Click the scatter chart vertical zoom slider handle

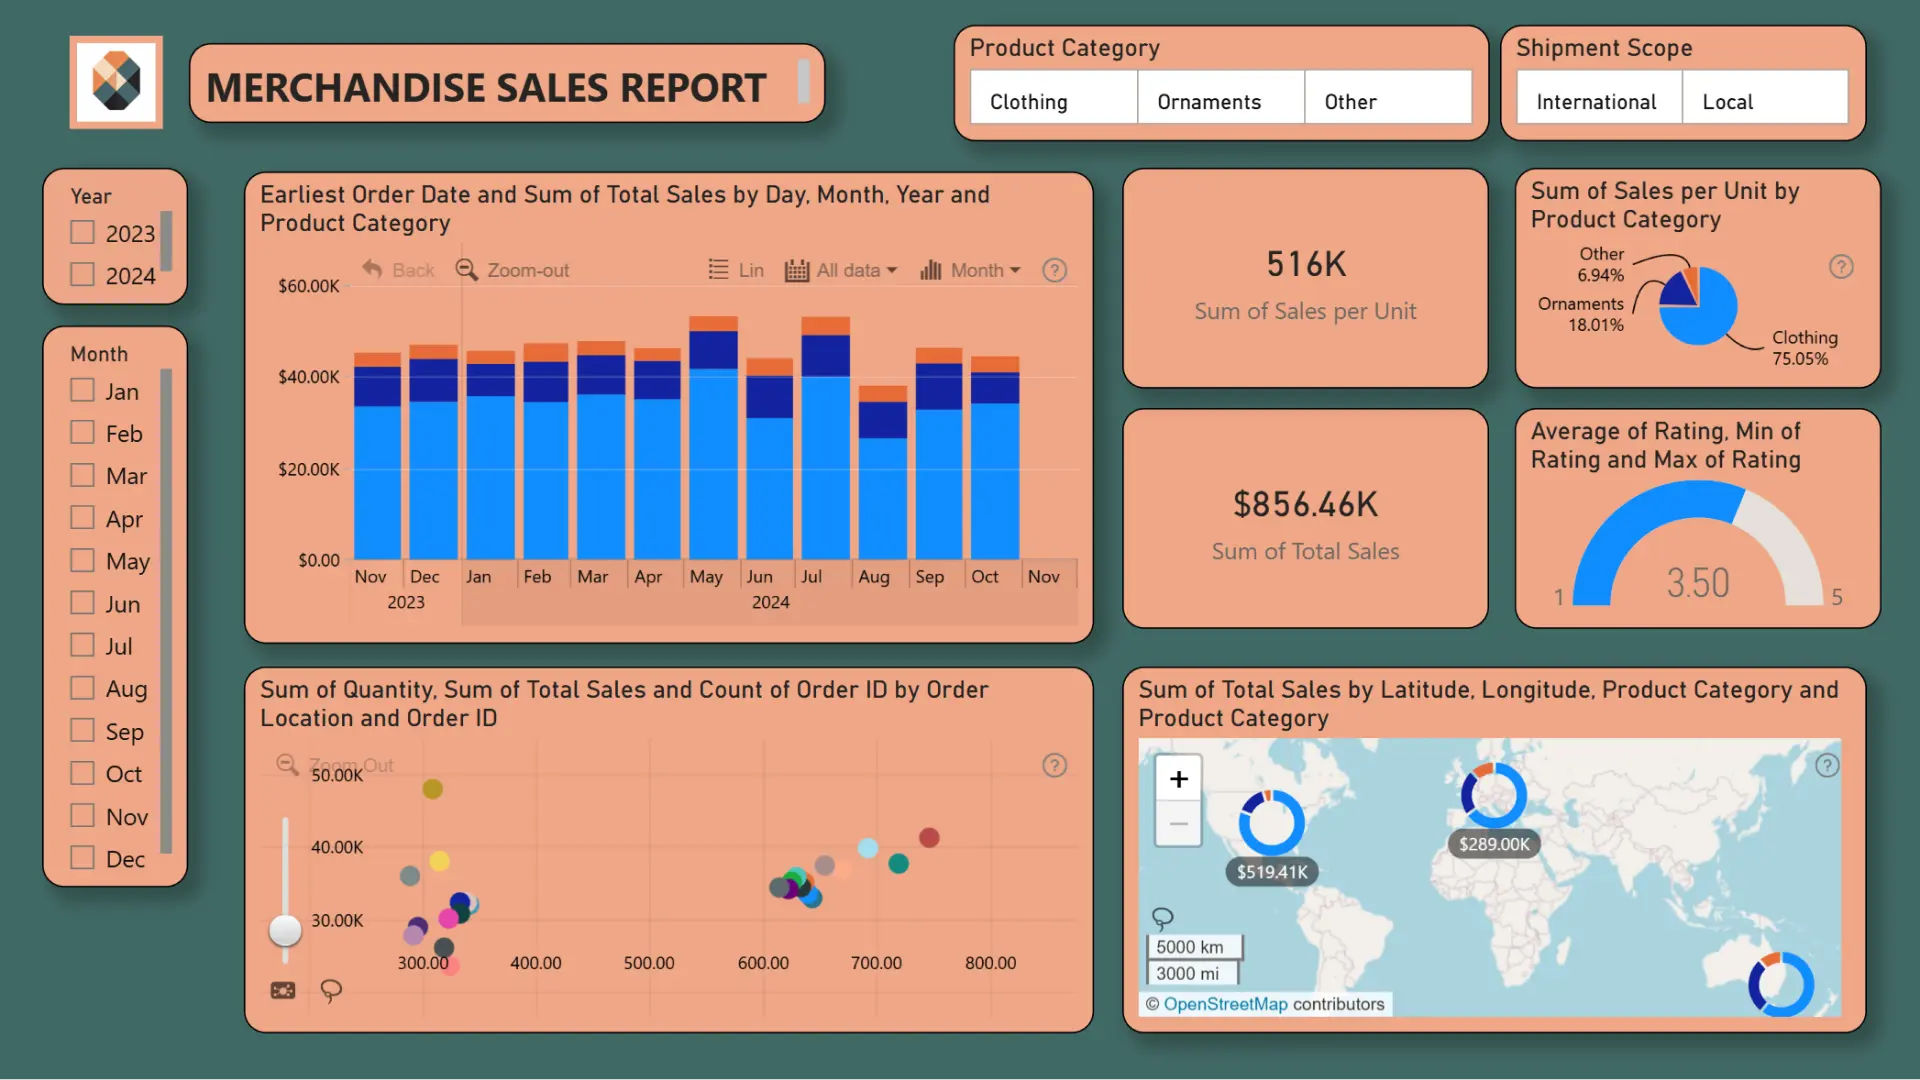(x=285, y=930)
